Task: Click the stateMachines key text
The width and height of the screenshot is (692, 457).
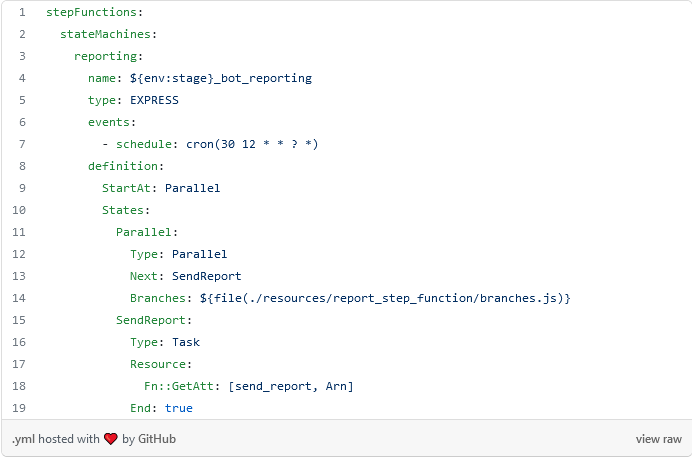Action: pos(105,34)
